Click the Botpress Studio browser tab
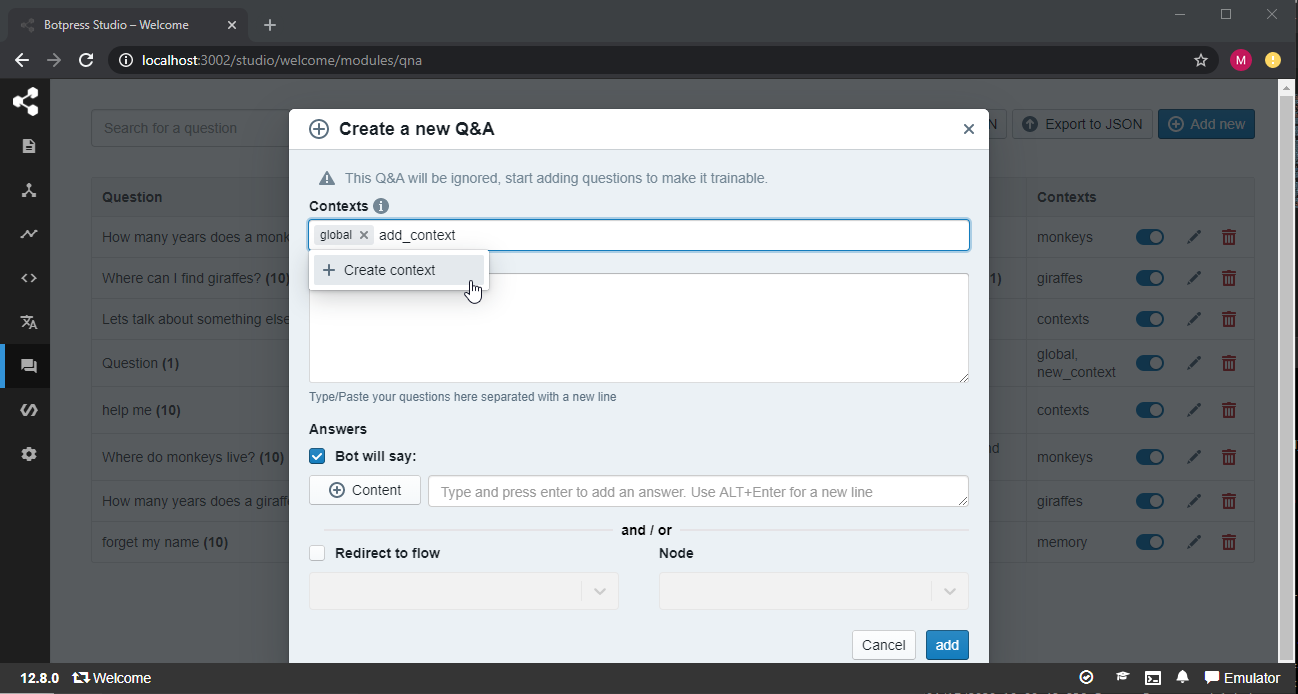 click(x=125, y=25)
